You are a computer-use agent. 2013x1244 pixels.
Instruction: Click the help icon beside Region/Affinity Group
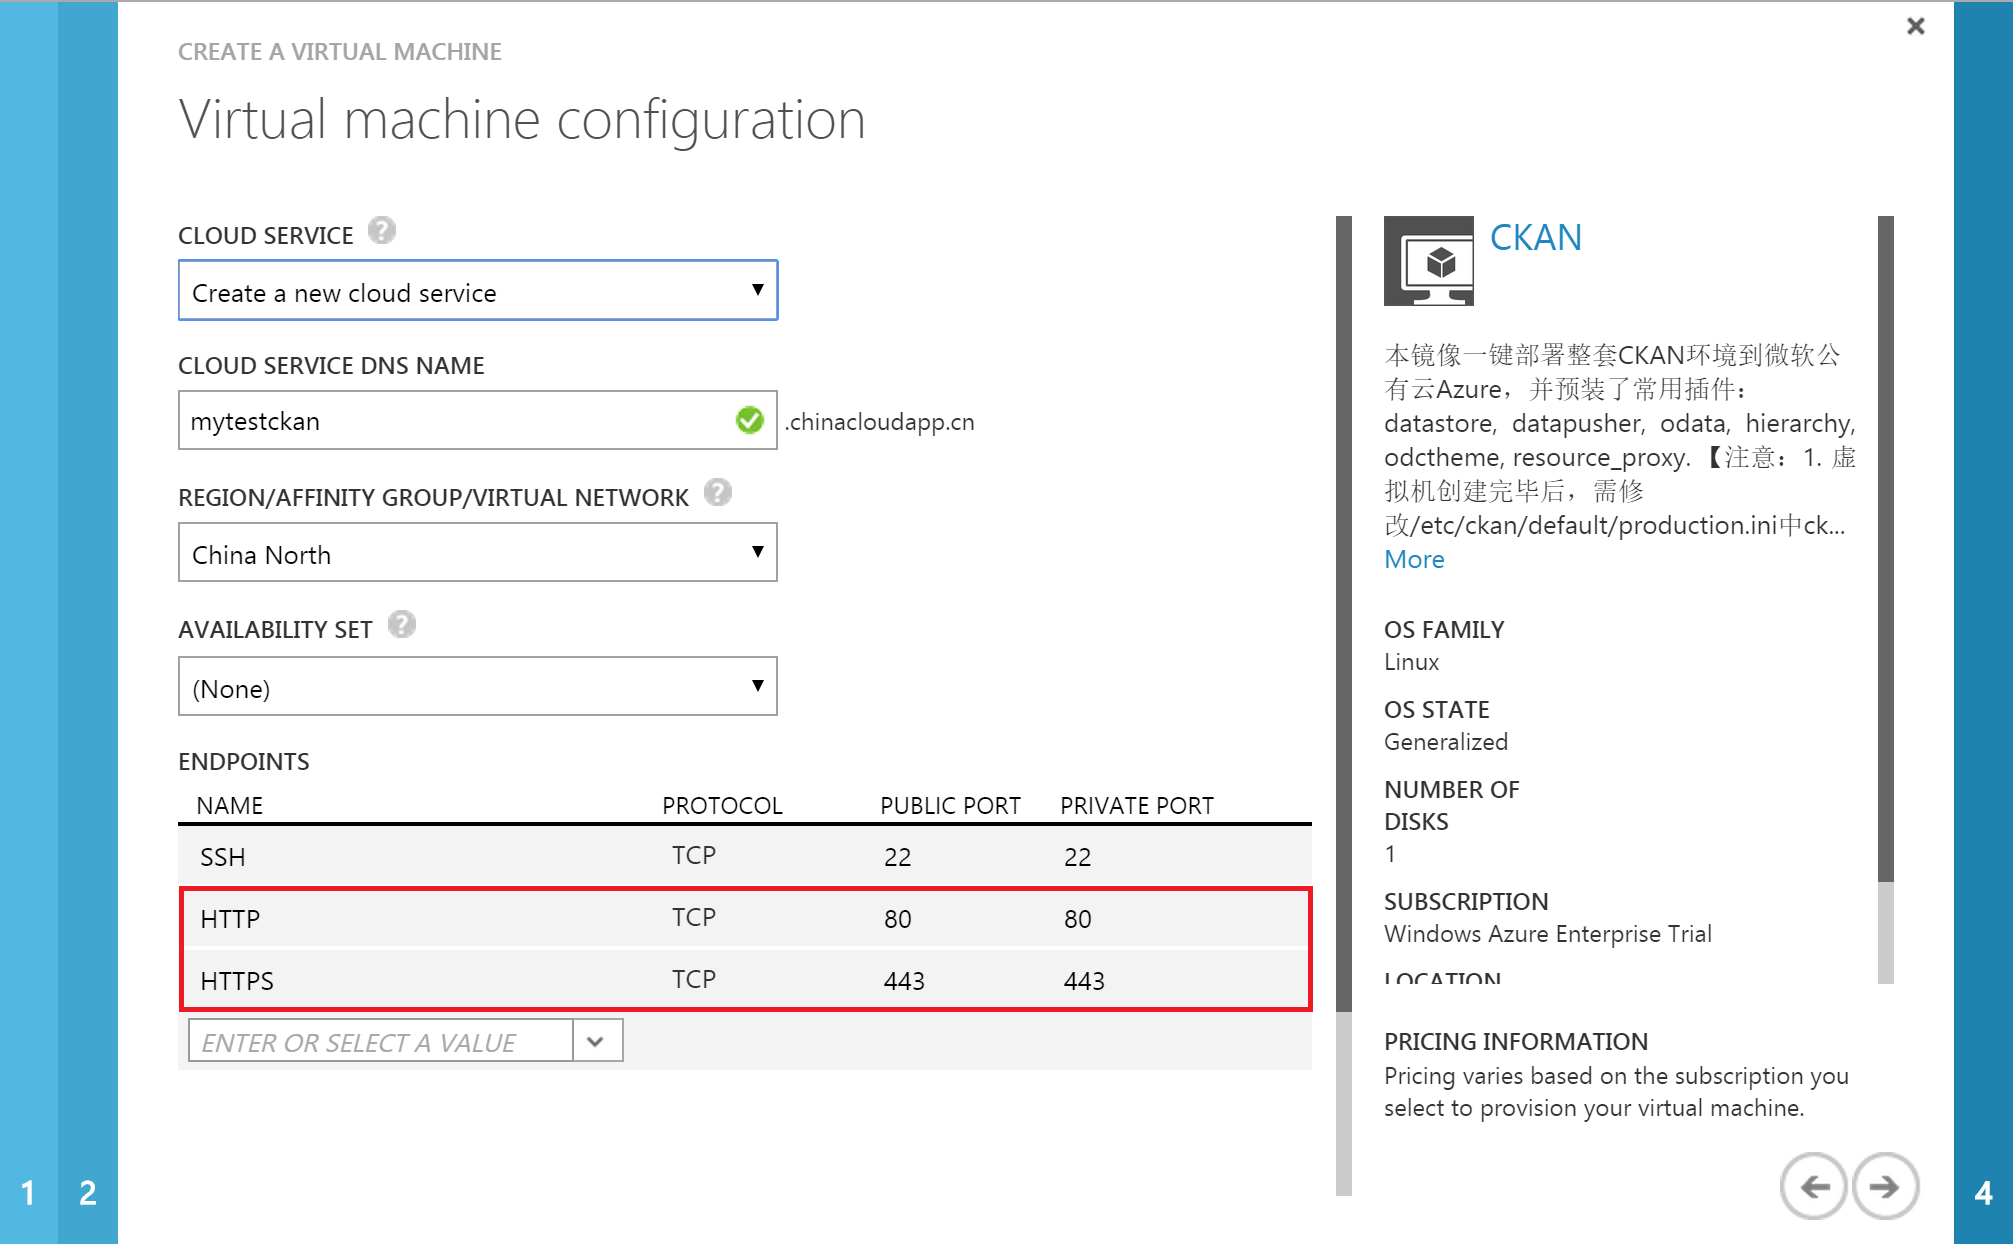[x=717, y=492]
